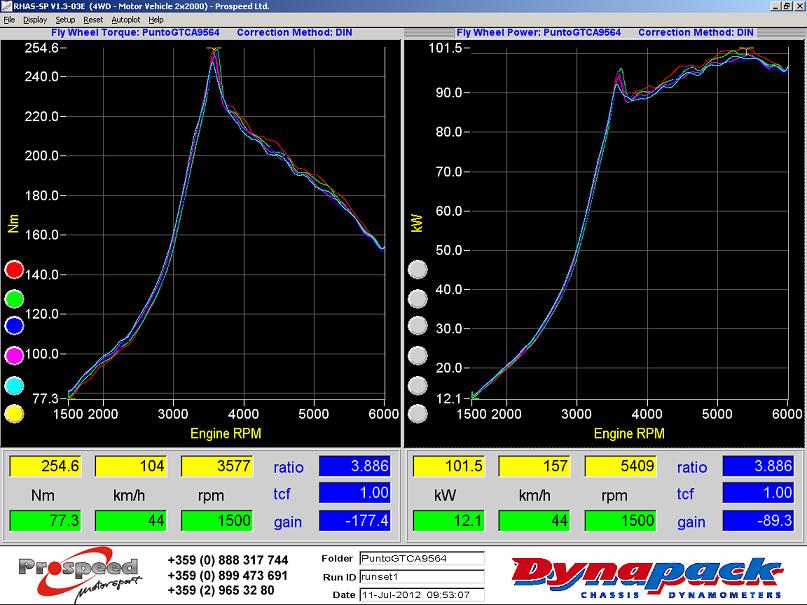Toggle the blue run trace indicator
The height and width of the screenshot is (605, 807).
pyautogui.click(x=14, y=326)
